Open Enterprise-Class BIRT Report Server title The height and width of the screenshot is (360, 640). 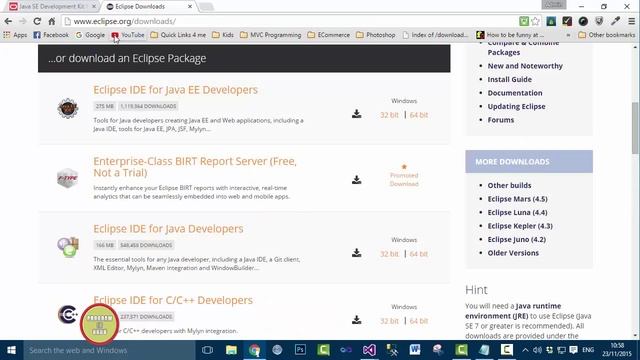tap(195, 167)
